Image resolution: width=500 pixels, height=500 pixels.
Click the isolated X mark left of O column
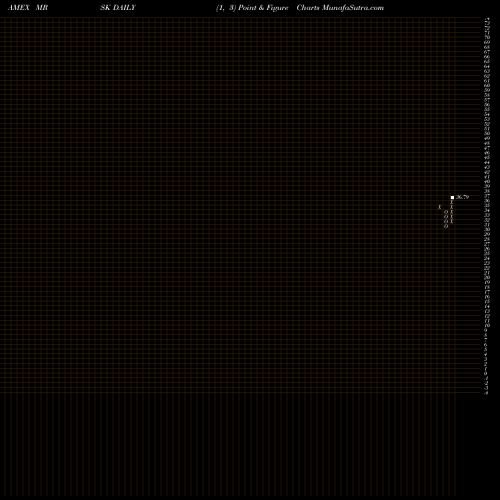tap(439, 207)
